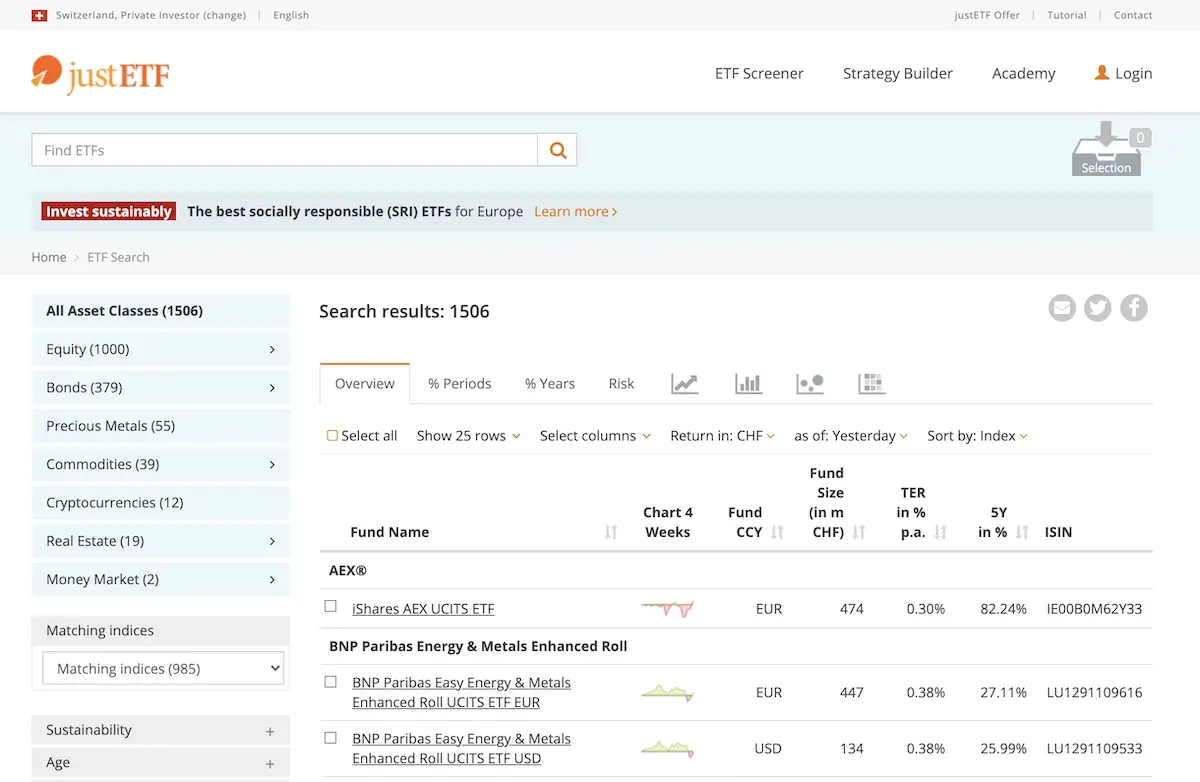Image resolution: width=1200 pixels, height=782 pixels.
Task: Click the Learn more link in banner
Action: 575,211
